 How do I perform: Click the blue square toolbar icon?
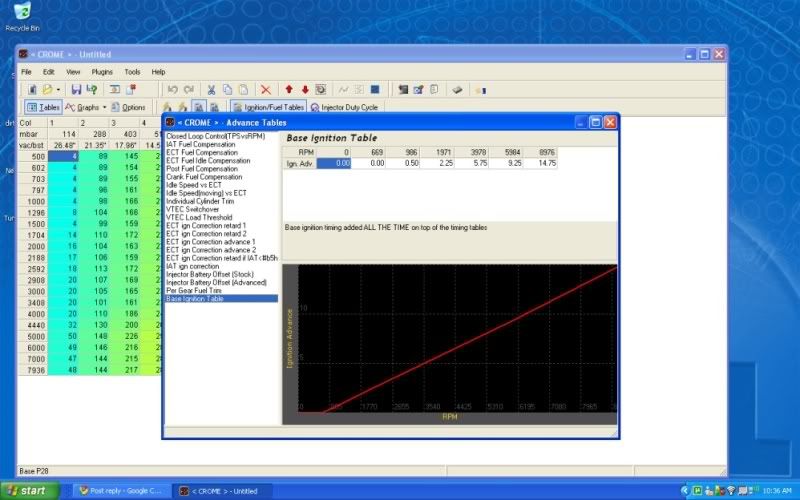375,90
